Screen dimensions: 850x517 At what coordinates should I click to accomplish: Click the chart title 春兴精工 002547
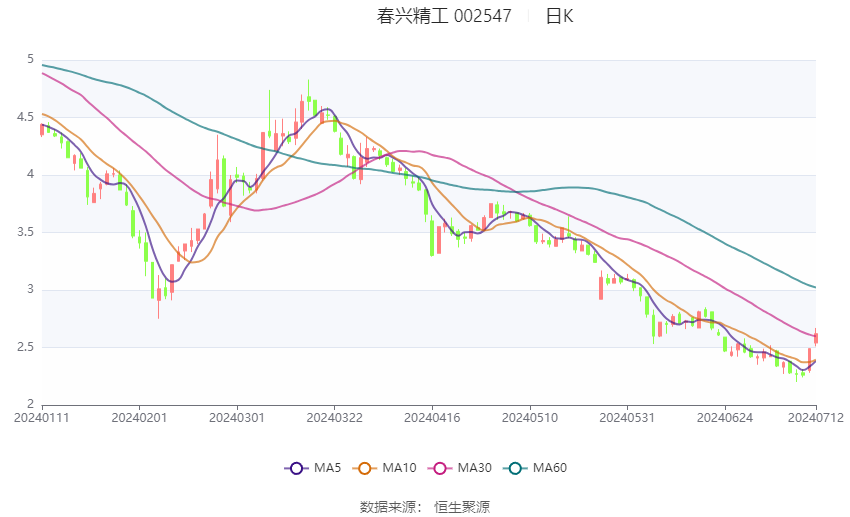click(x=444, y=16)
